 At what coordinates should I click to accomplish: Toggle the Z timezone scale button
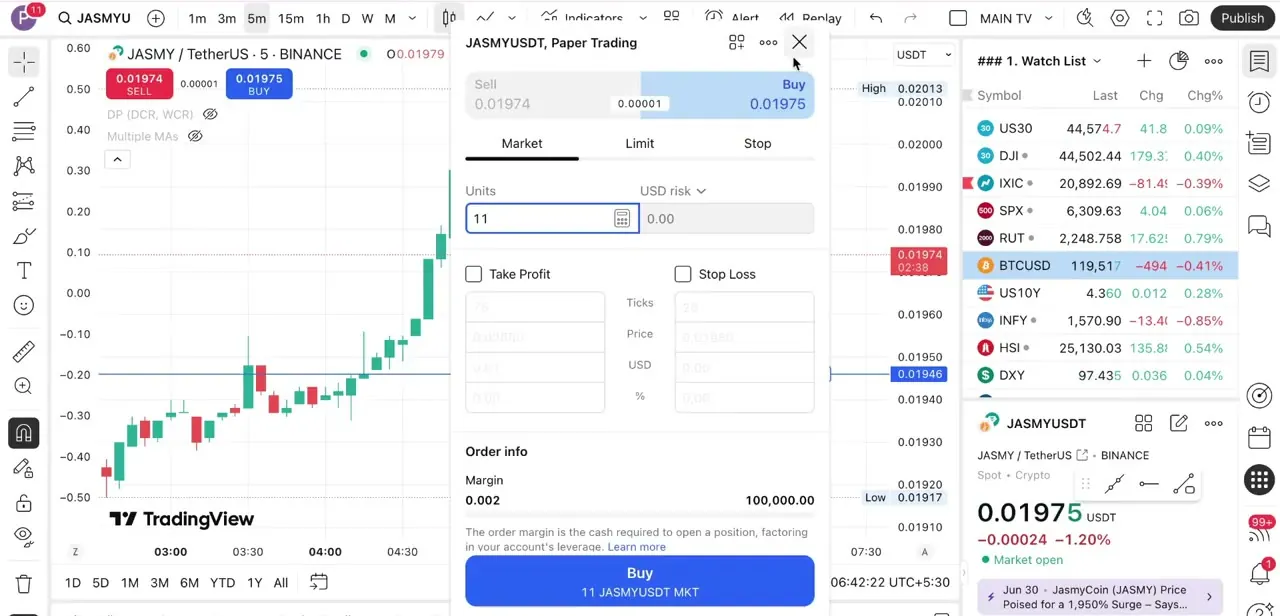point(75,552)
